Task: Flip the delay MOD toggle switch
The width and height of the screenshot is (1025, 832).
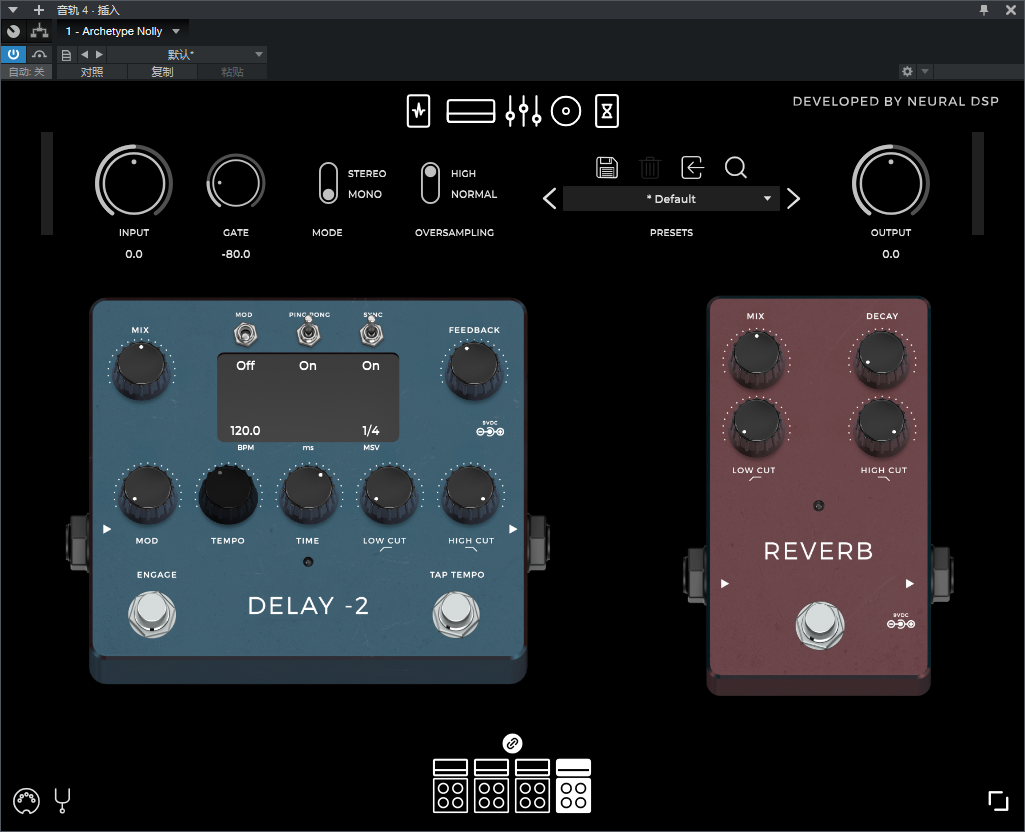Action: pos(244,335)
